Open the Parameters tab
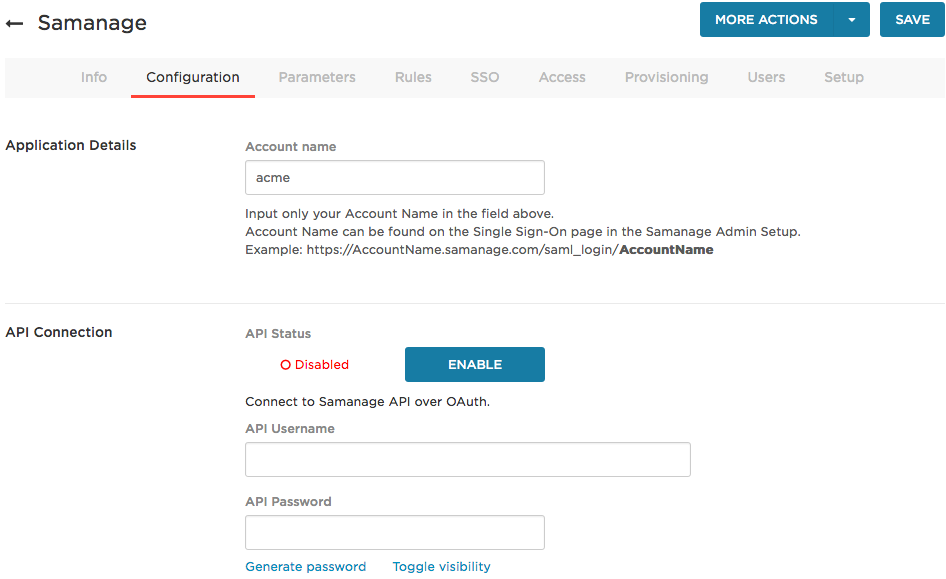The width and height of the screenshot is (946, 579). coord(317,77)
